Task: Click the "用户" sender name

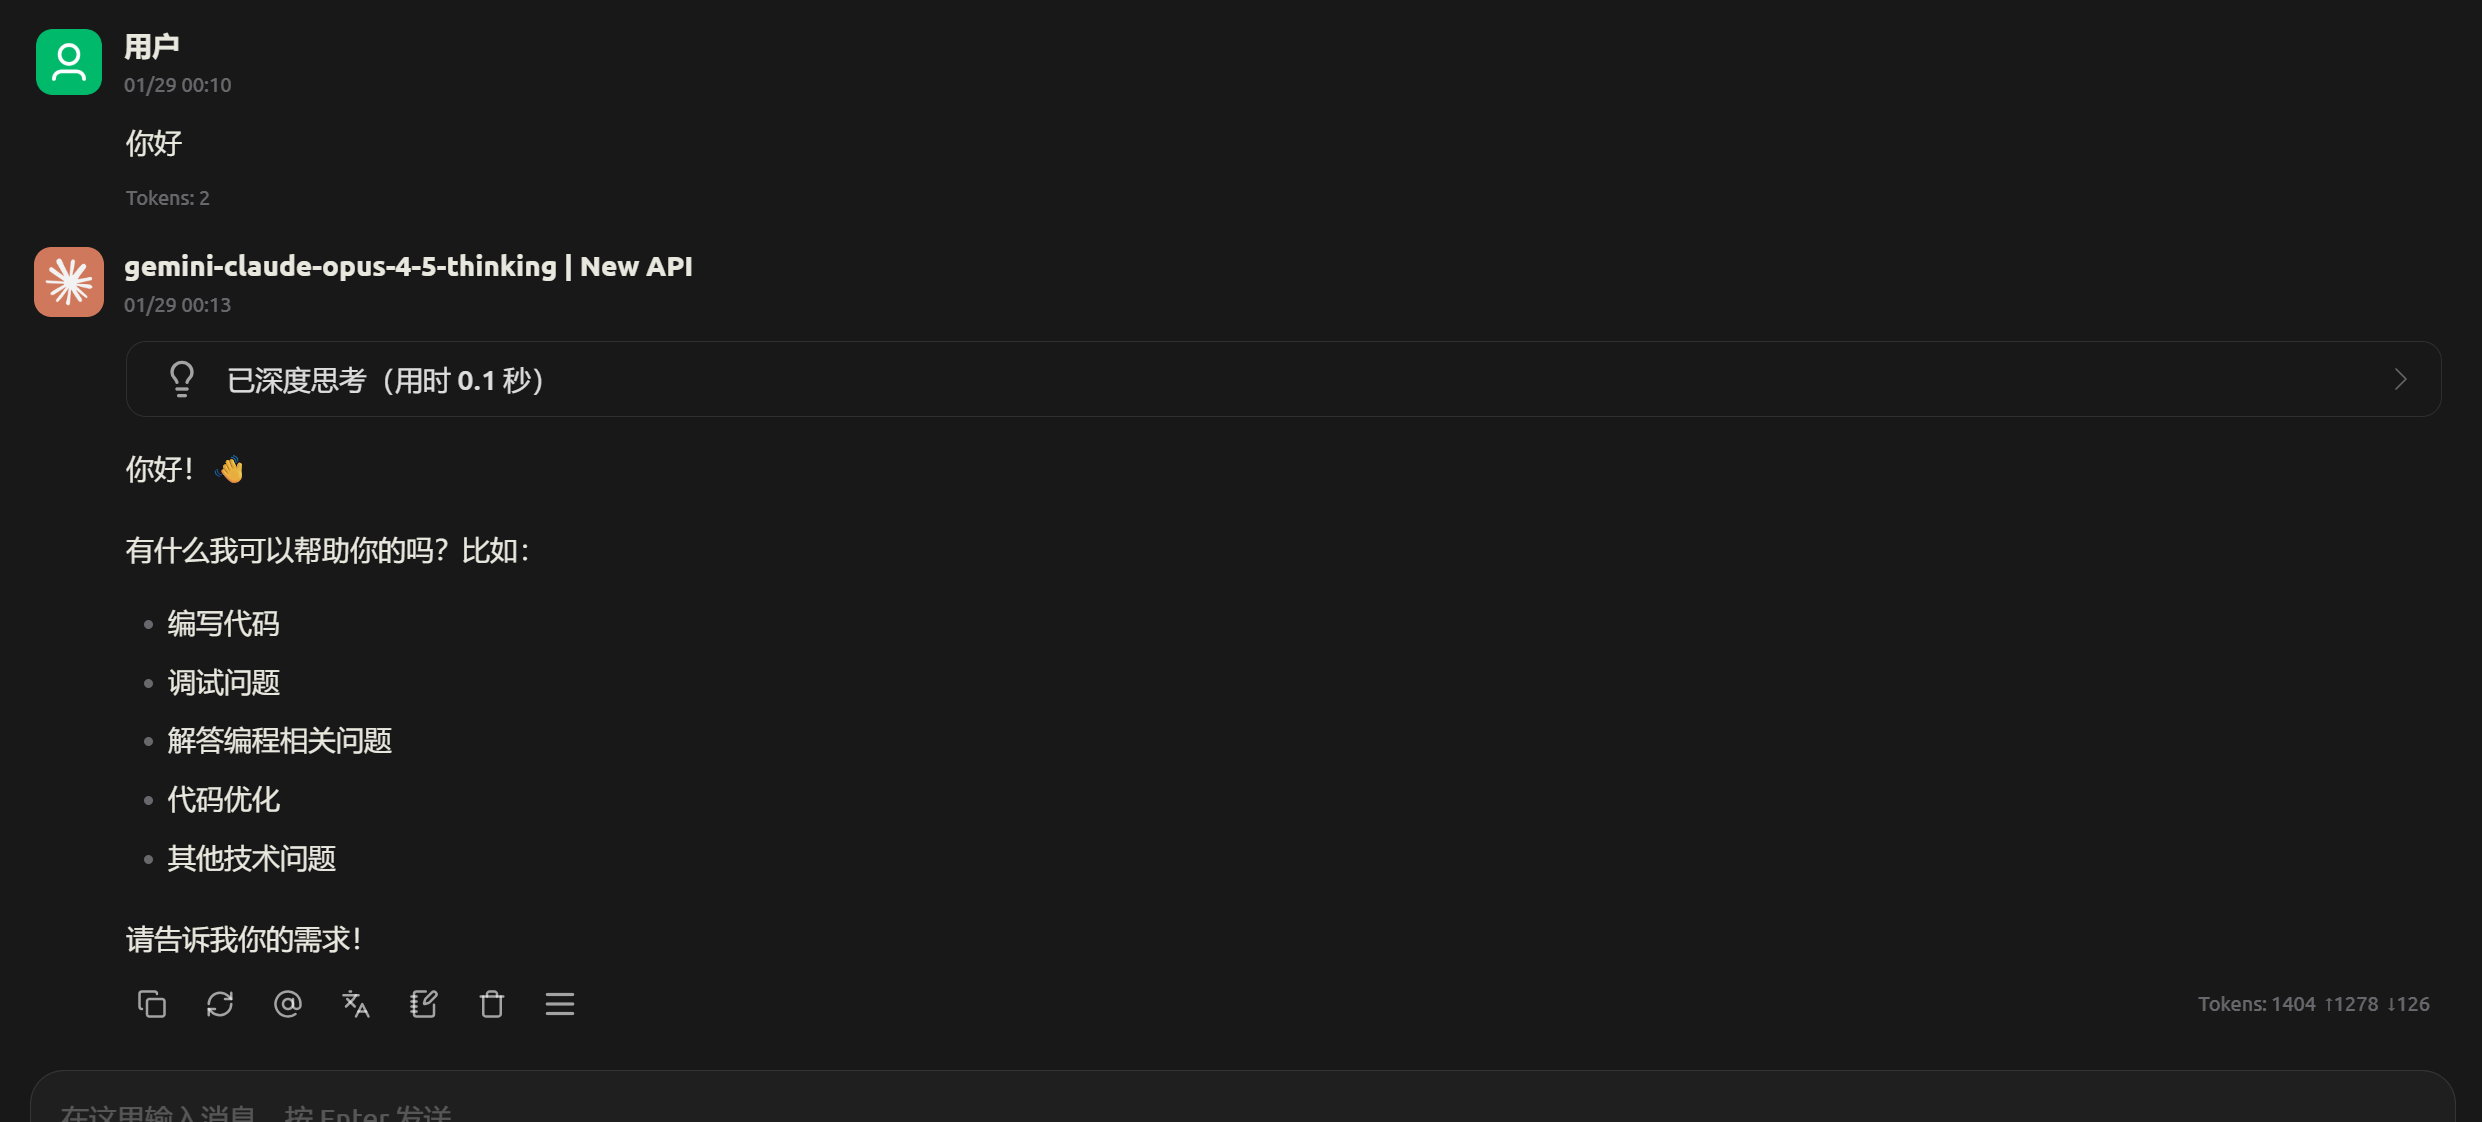Action: (152, 46)
